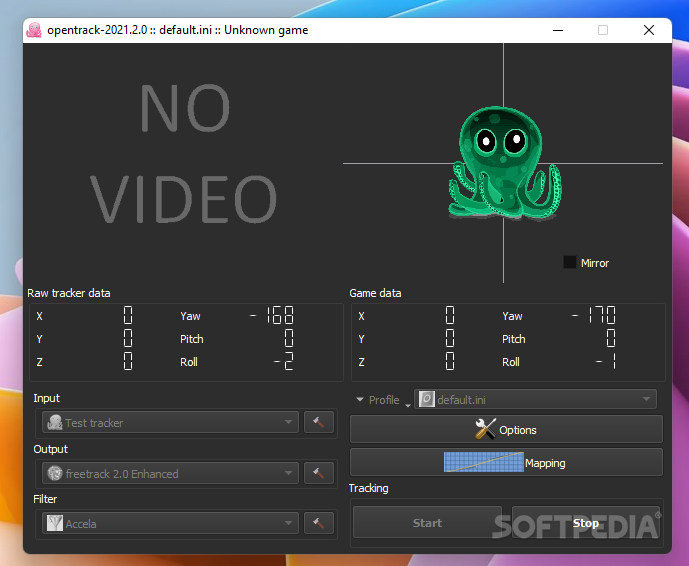
Task: Expand the freetrack 2.0 Enhanced output dropdown
Action: pyautogui.click(x=170, y=473)
